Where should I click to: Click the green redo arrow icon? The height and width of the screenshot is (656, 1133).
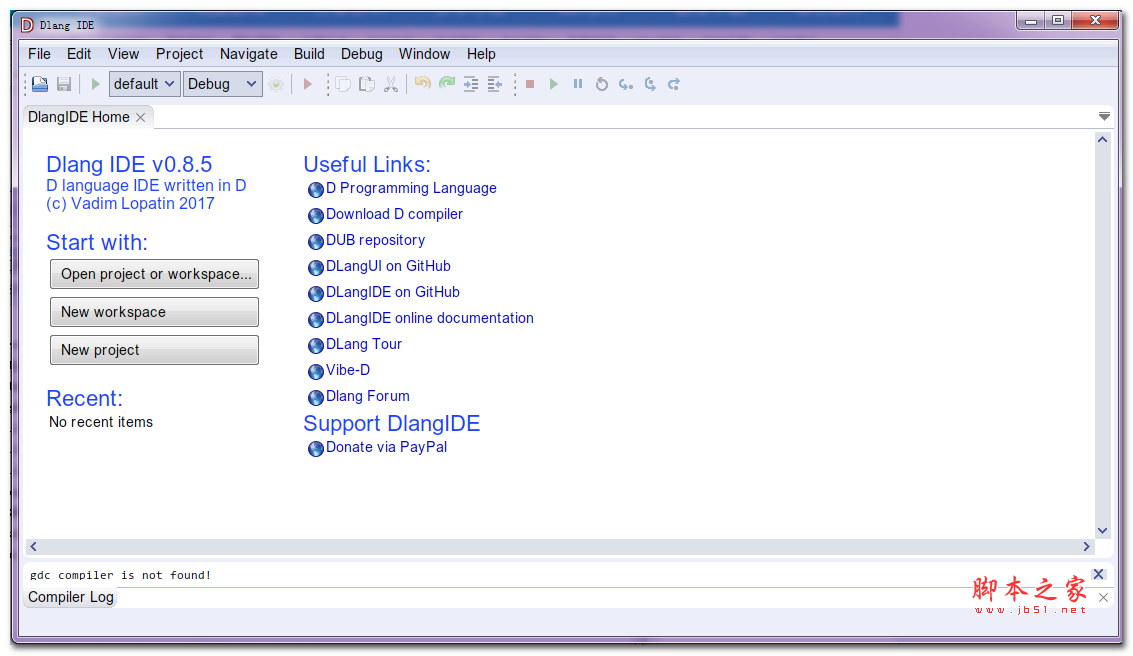pyautogui.click(x=447, y=84)
